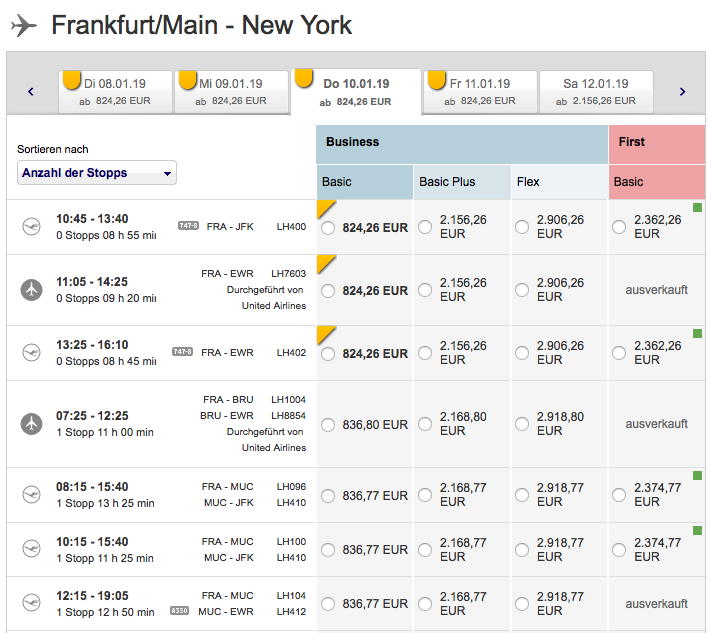Select 824,26 EUR Business Basic for LH400
This screenshot has height=633, width=707.
click(x=328, y=228)
